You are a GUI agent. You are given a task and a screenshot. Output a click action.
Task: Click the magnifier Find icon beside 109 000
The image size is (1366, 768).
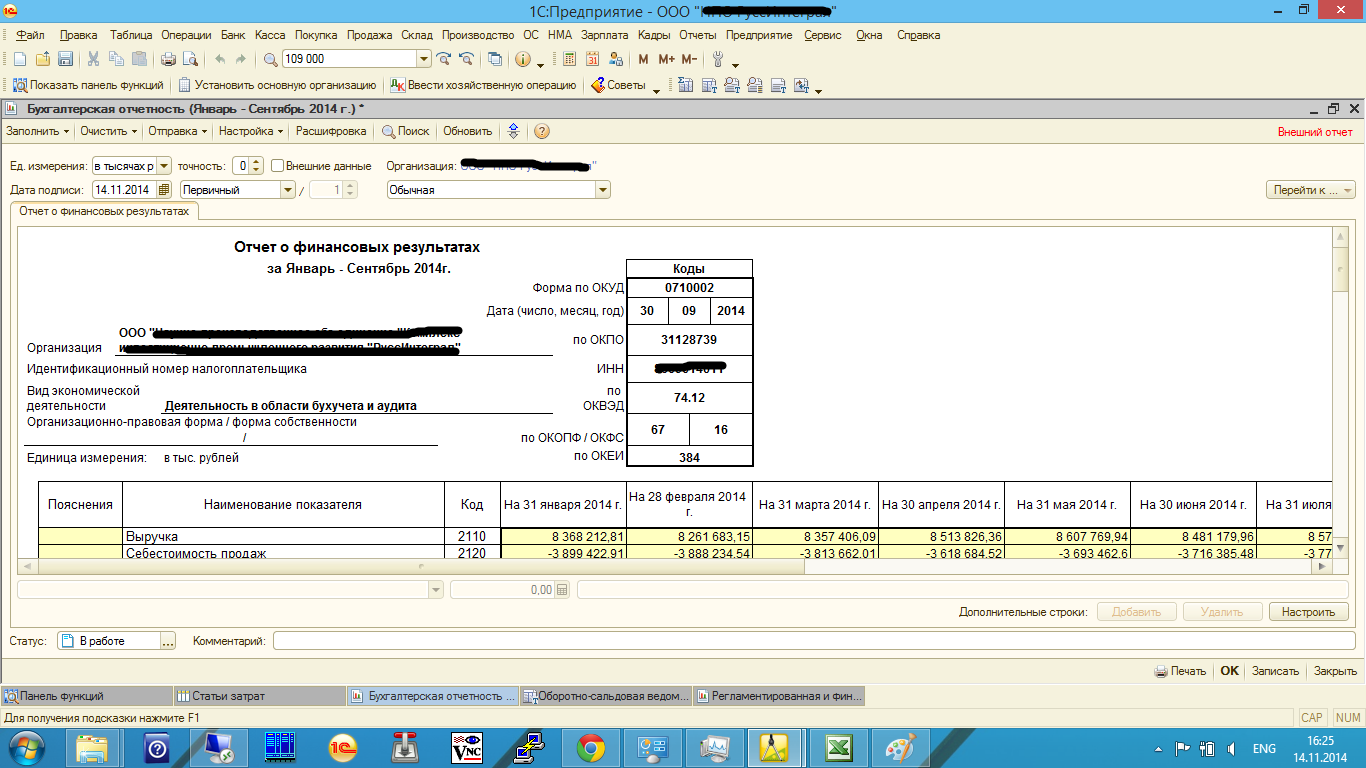(x=271, y=59)
